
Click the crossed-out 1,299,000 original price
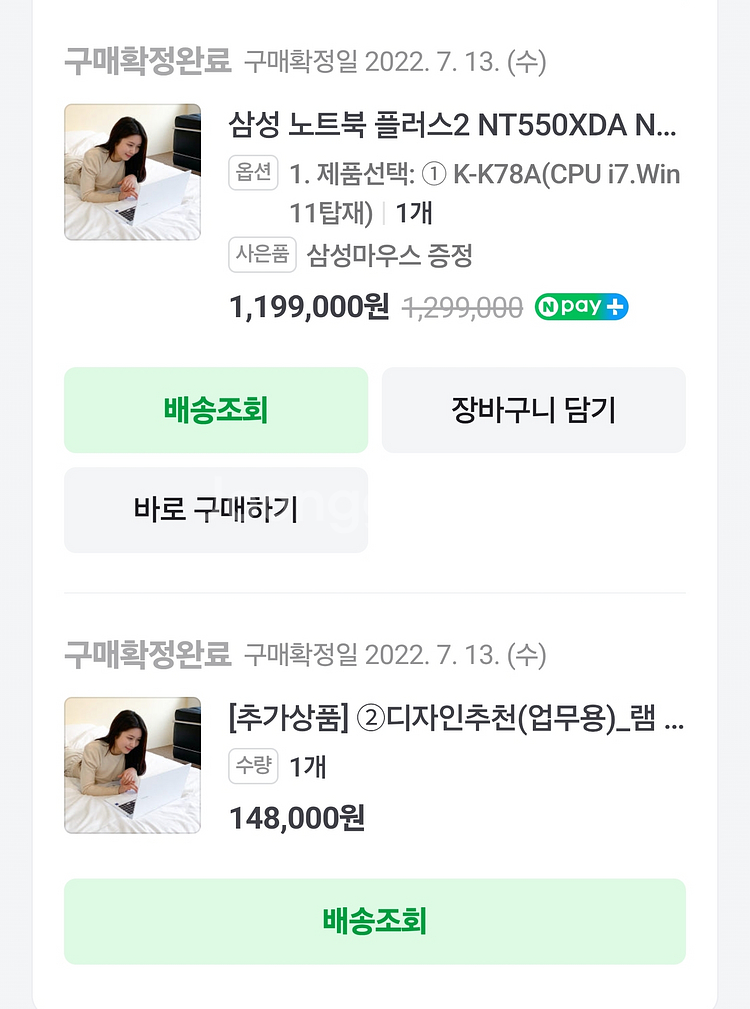pos(462,309)
